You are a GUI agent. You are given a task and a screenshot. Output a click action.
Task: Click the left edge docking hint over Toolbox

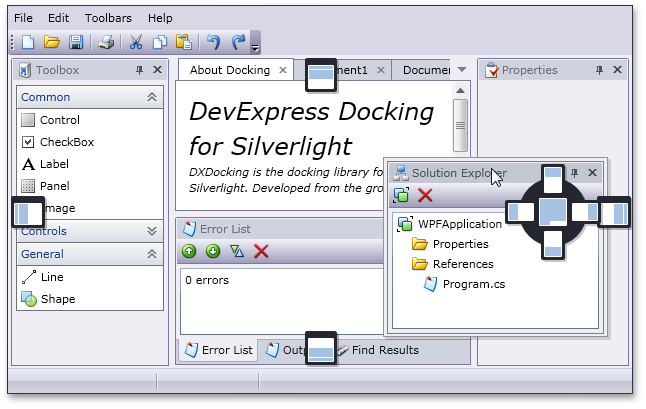tap(28, 212)
